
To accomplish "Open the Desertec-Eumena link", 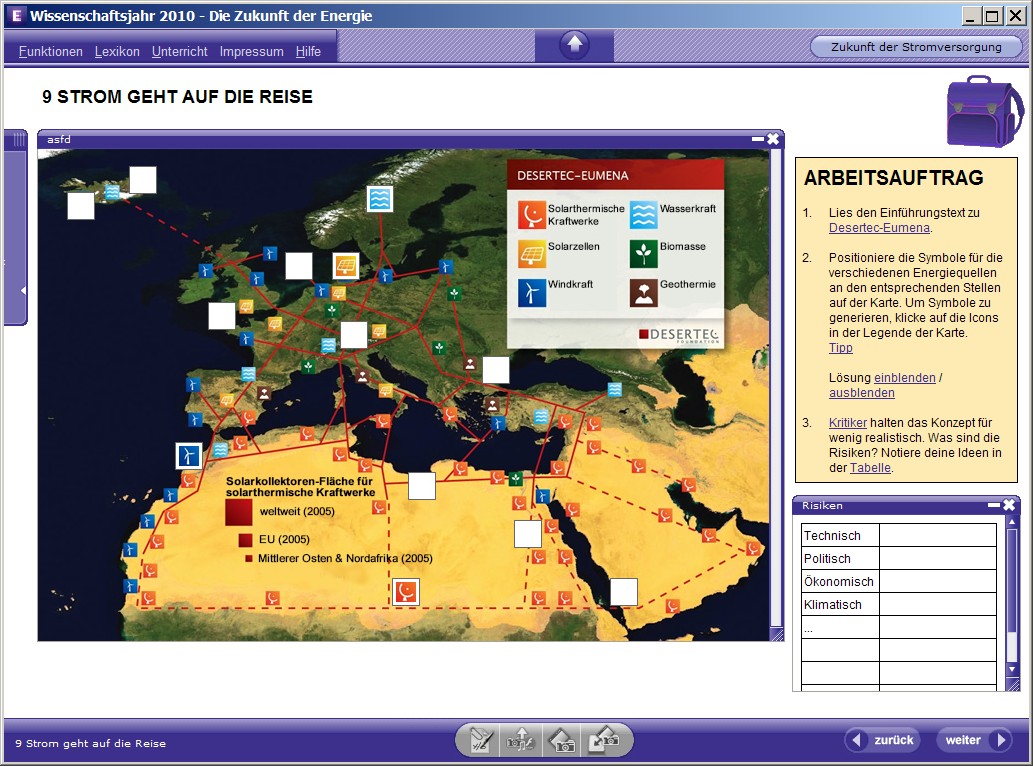I will click(879, 228).
